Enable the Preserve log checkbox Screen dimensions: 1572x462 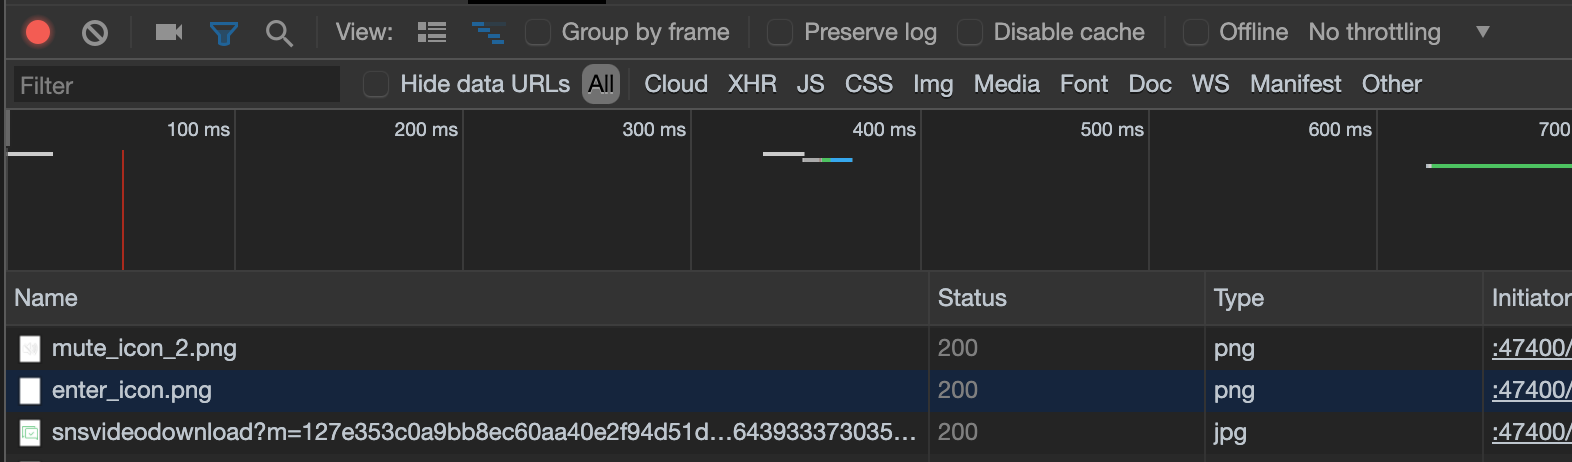[780, 33]
